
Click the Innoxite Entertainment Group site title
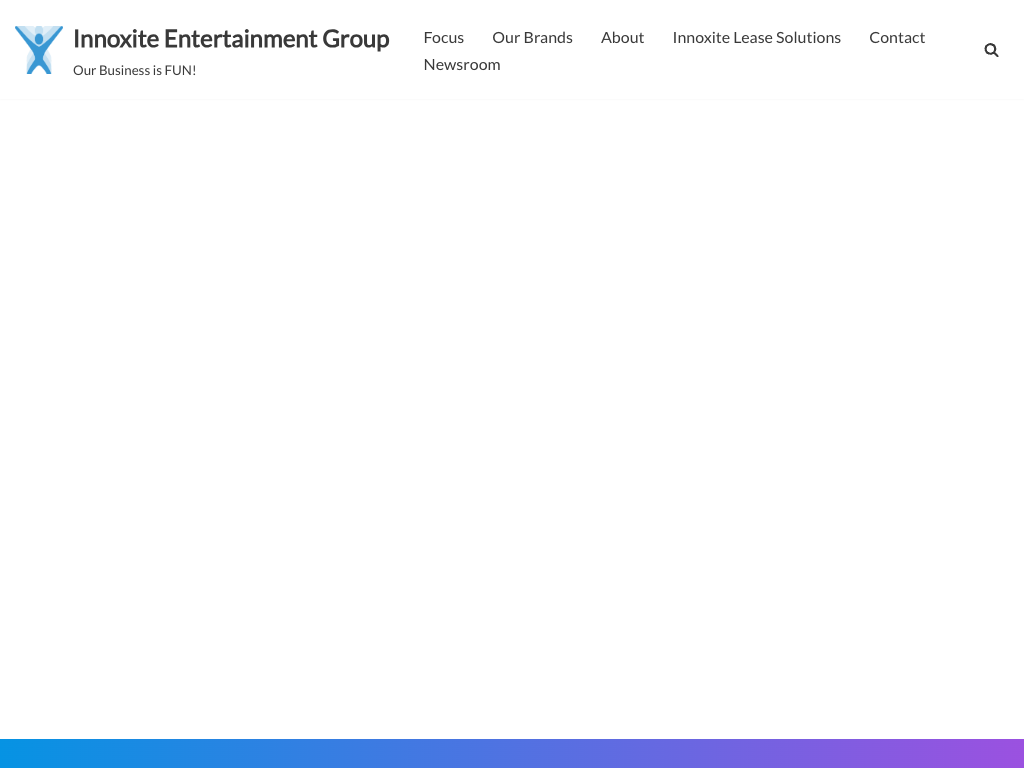(x=231, y=39)
